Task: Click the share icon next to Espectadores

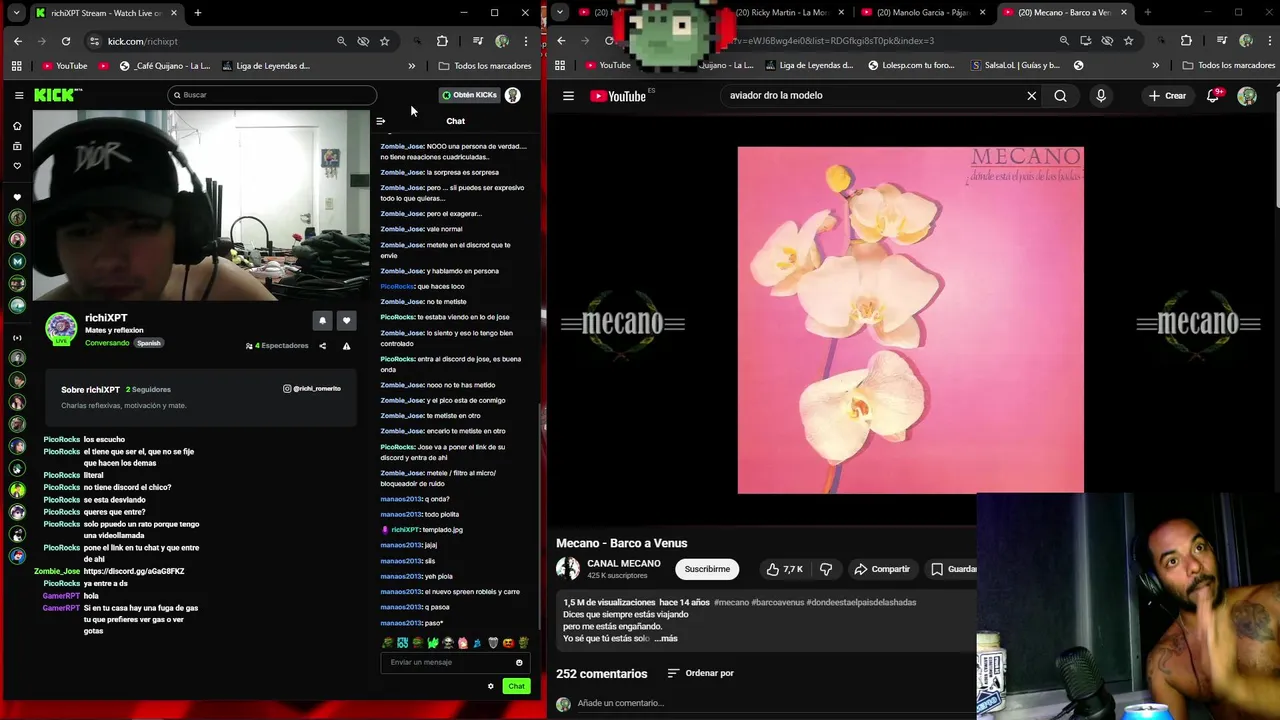Action: pos(322,346)
